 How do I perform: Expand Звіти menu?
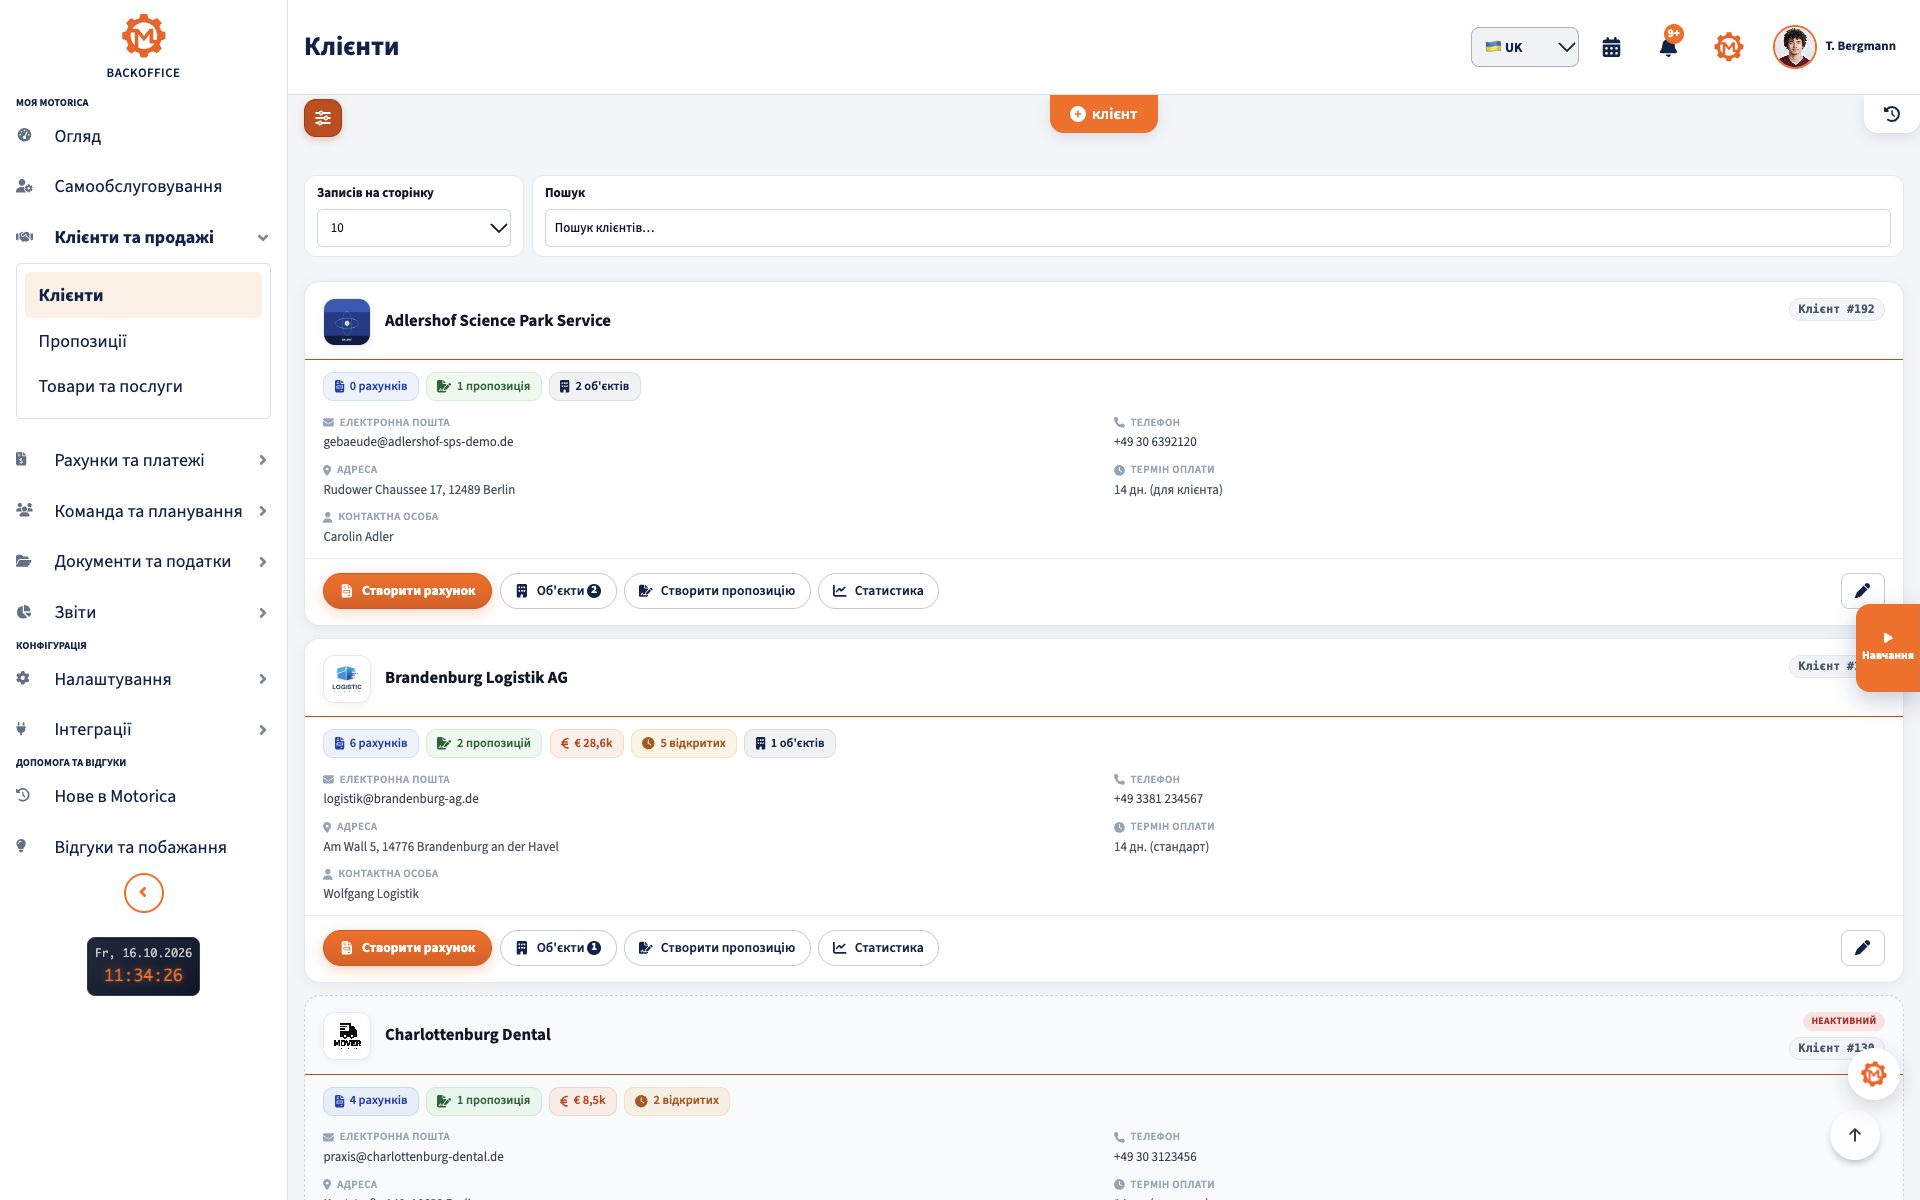pyautogui.click(x=143, y=612)
